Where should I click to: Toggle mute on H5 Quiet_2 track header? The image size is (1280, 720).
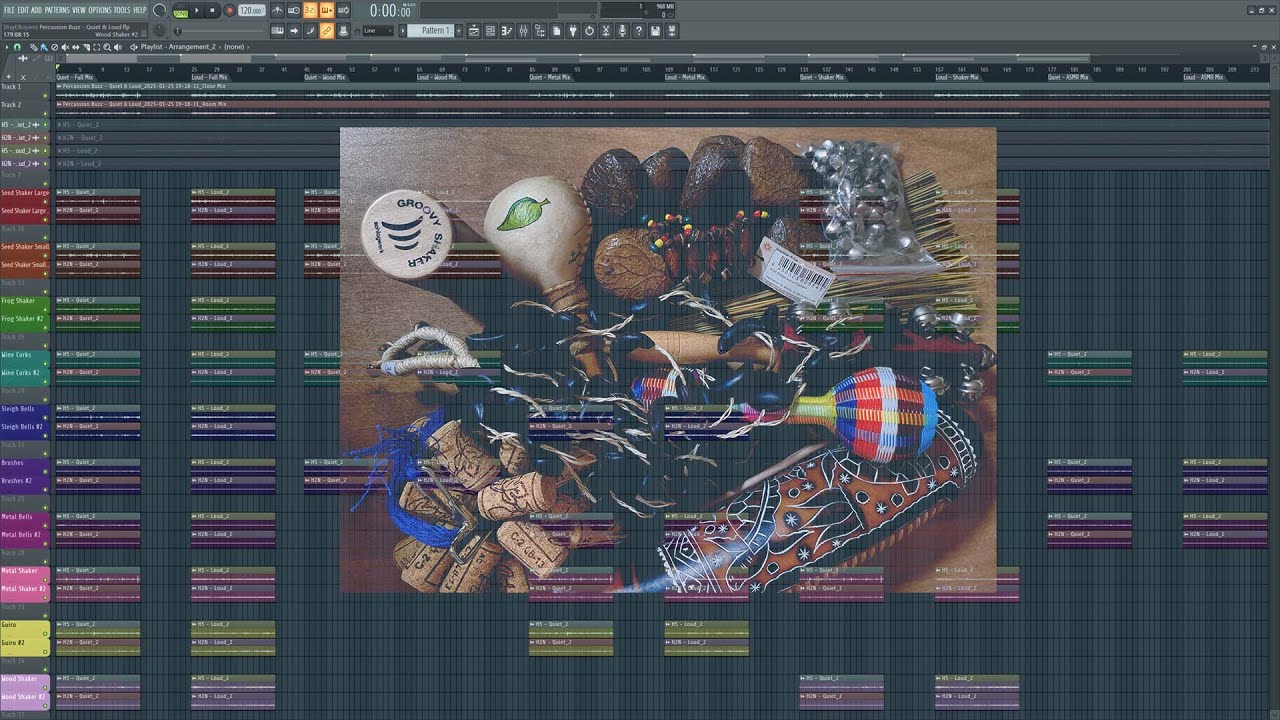pos(46,125)
